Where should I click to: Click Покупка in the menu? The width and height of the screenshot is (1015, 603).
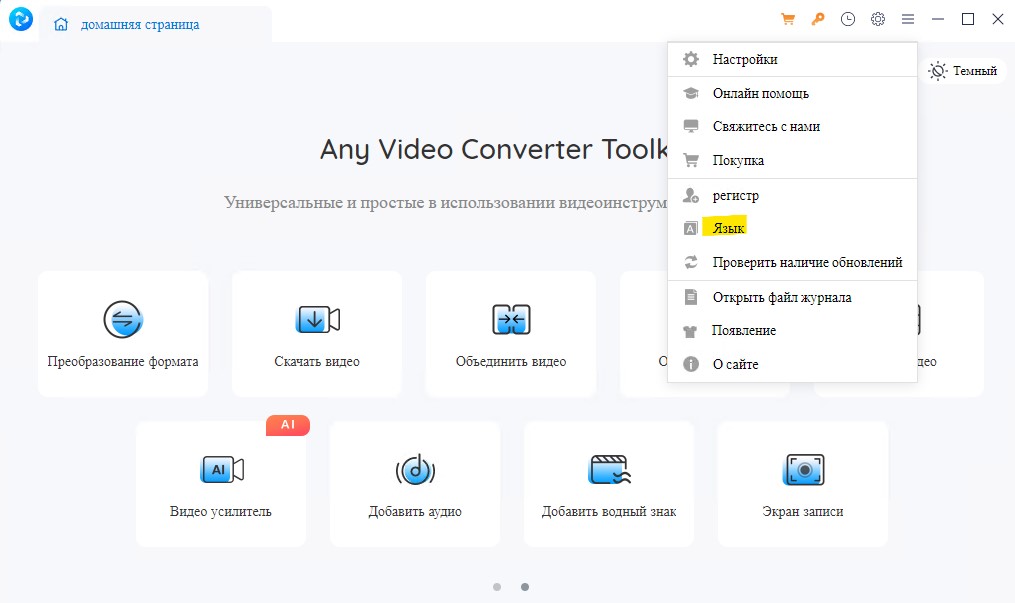(x=792, y=160)
